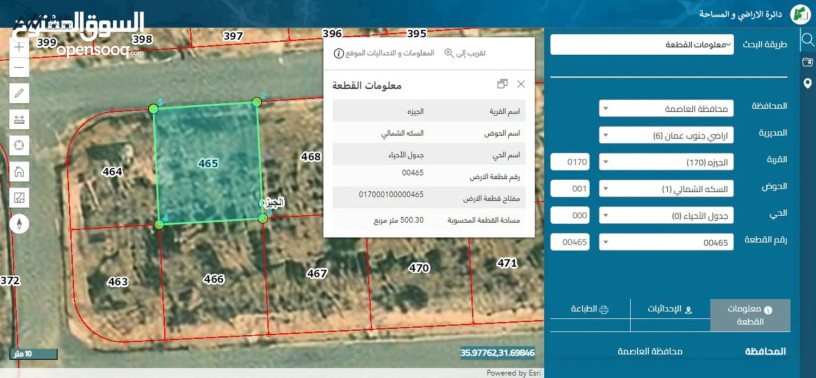Click parcel label 467 on map
The height and width of the screenshot is (378, 816).
[317, 273]
